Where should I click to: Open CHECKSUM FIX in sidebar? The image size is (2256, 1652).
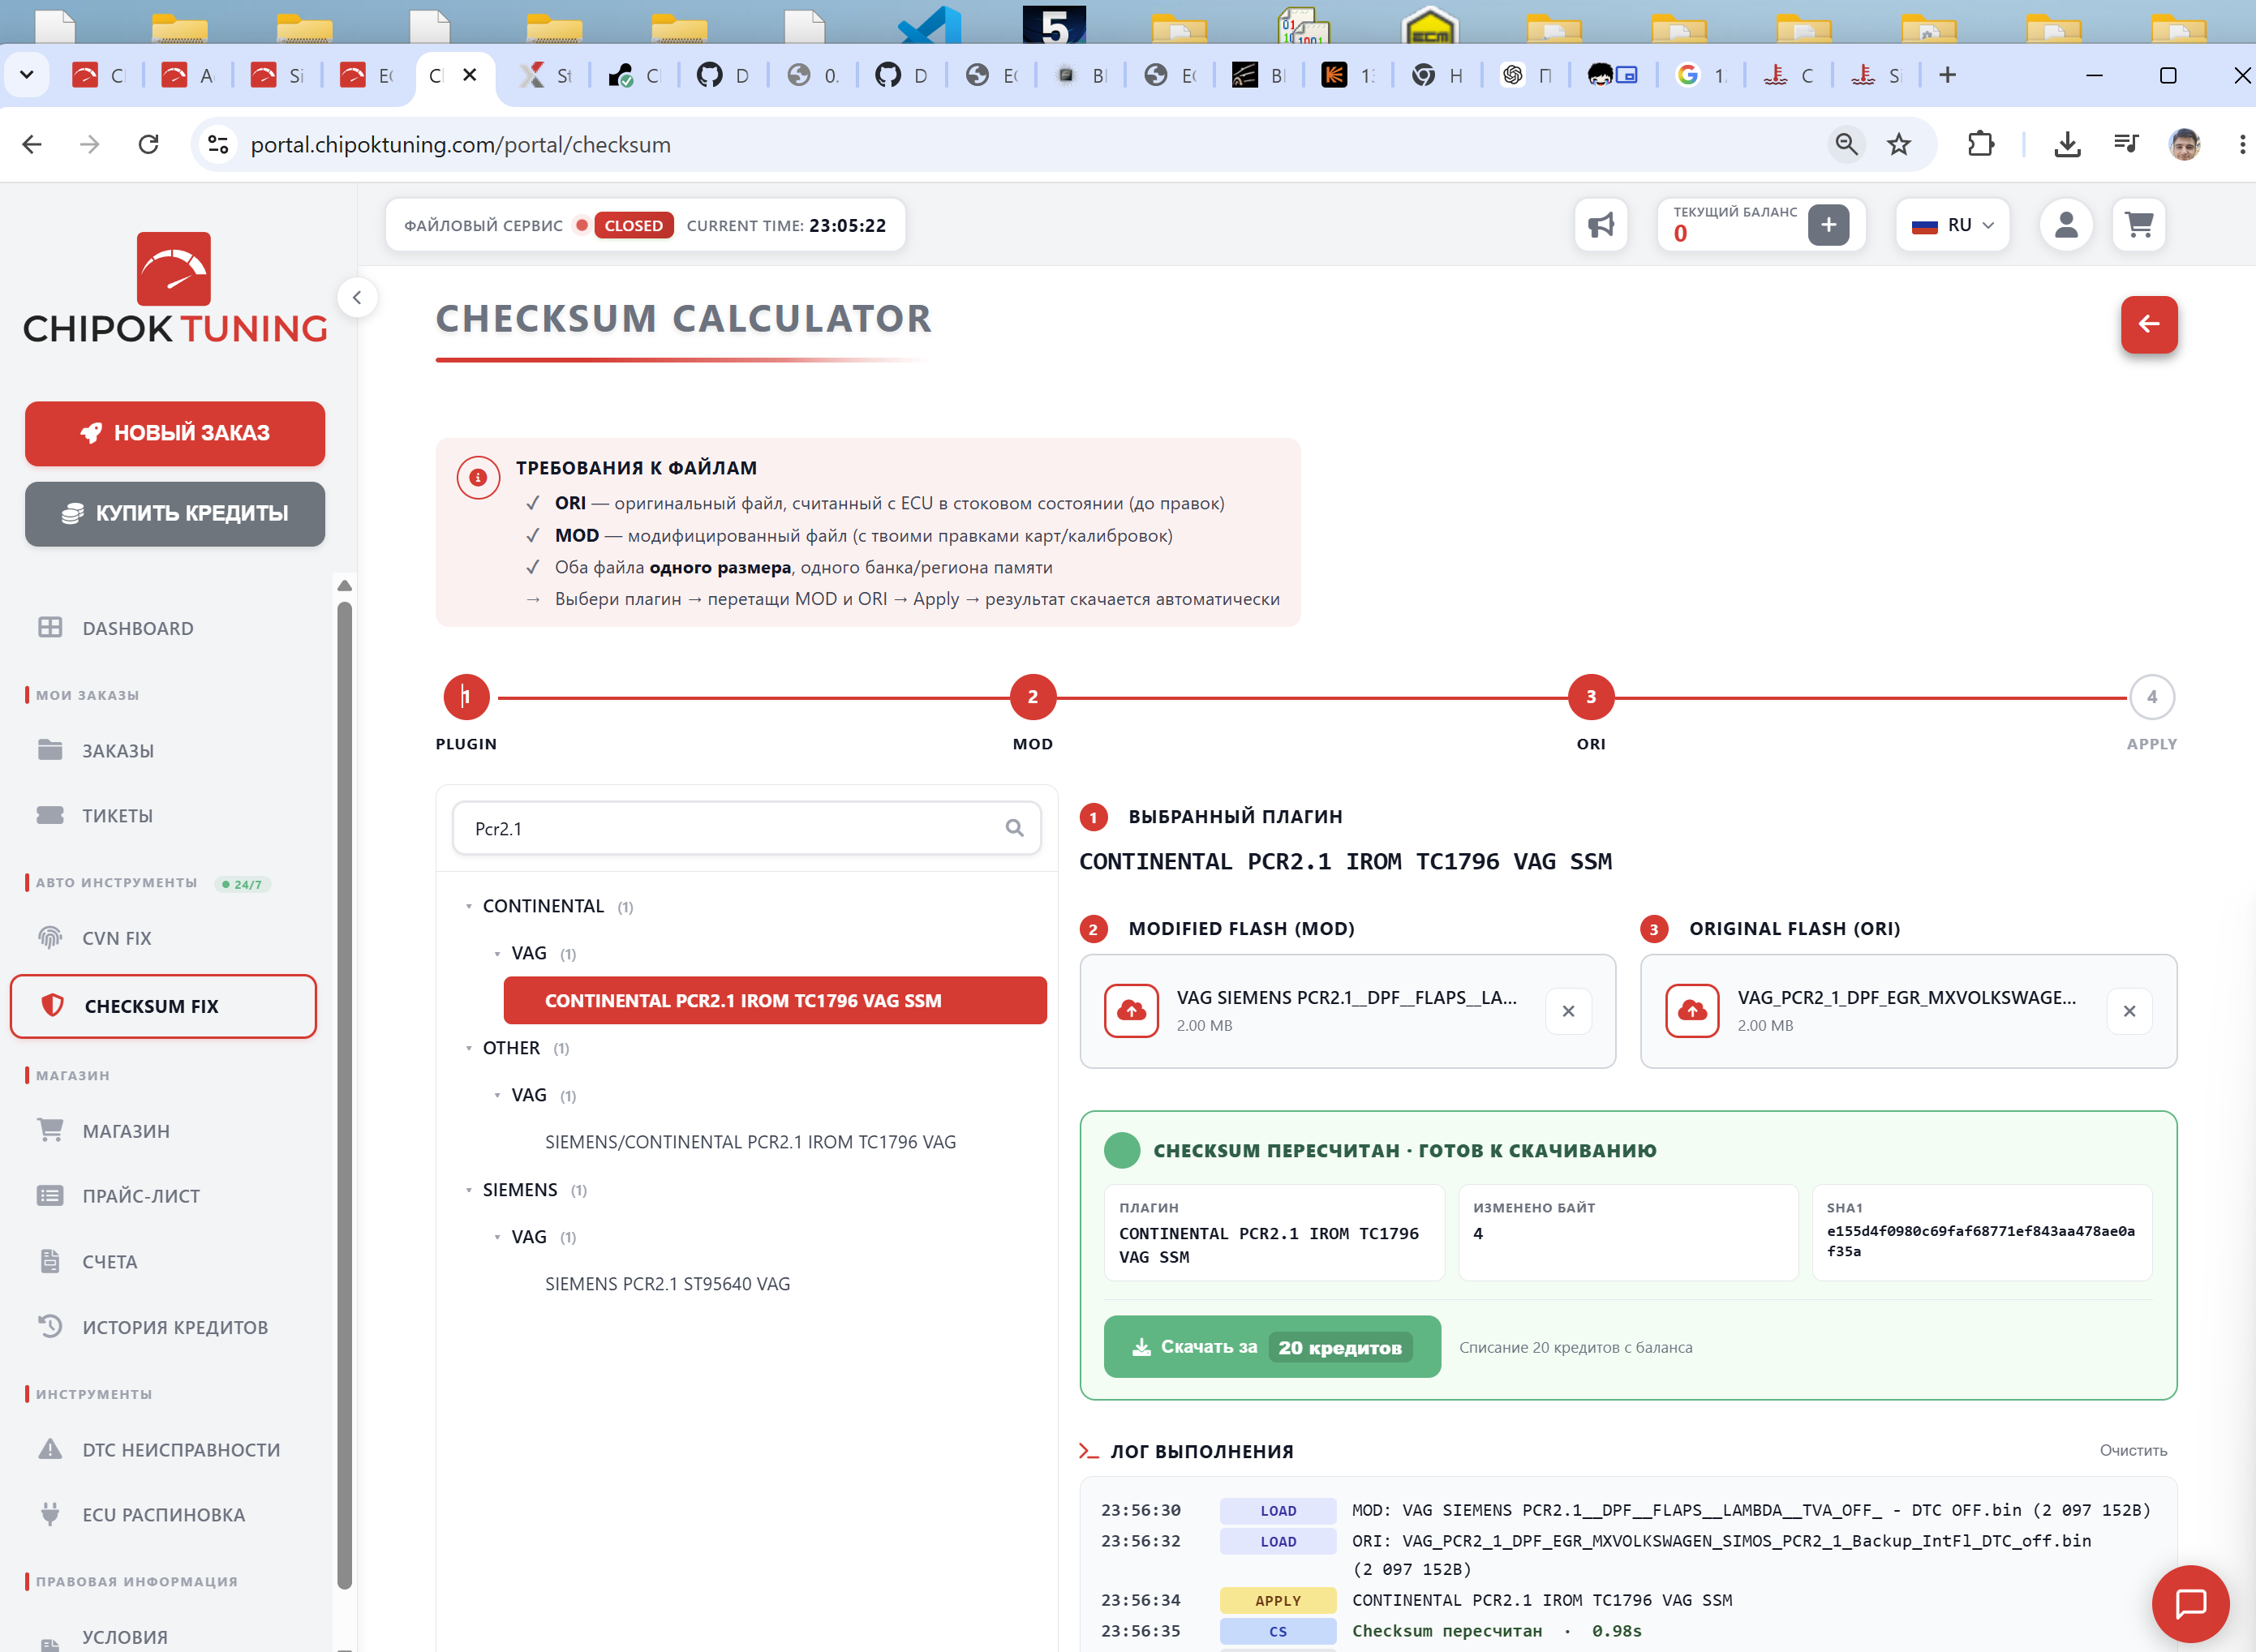pyautogui.click(x=163, y=1006)
